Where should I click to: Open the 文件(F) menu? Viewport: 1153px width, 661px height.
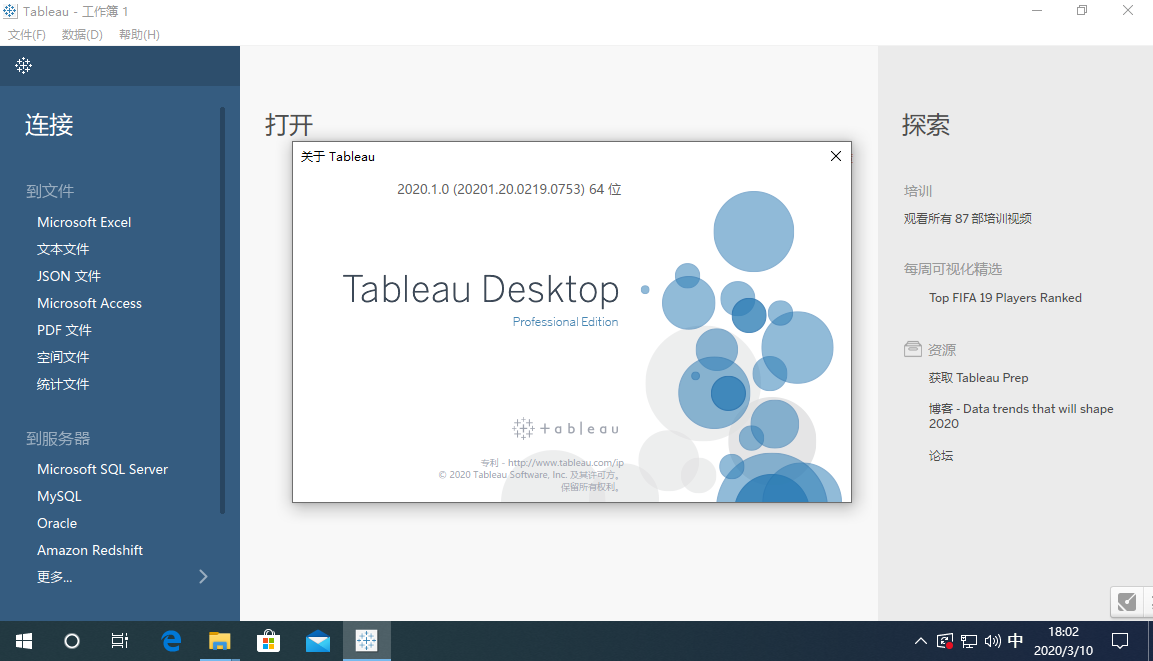coord(26,35)
